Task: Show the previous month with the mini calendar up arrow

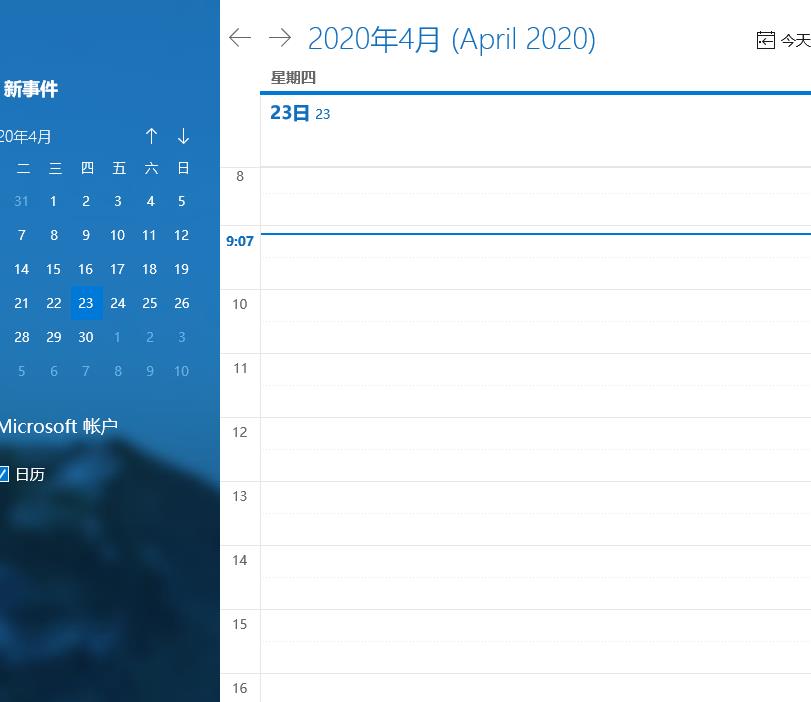Action: pos(151,136)
